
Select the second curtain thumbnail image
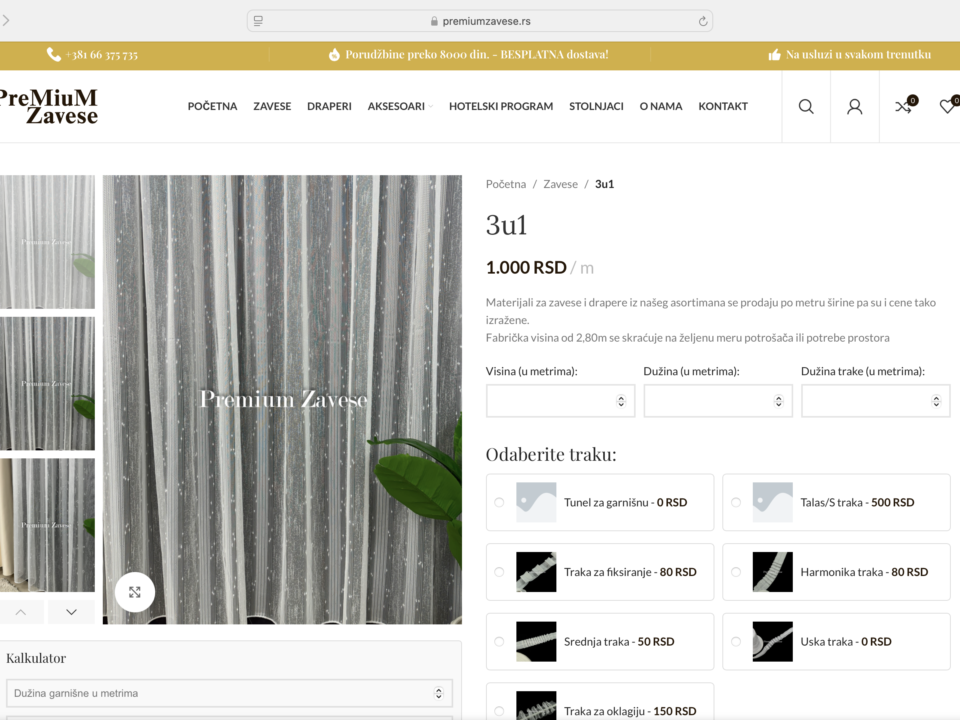tap(47, 383)
